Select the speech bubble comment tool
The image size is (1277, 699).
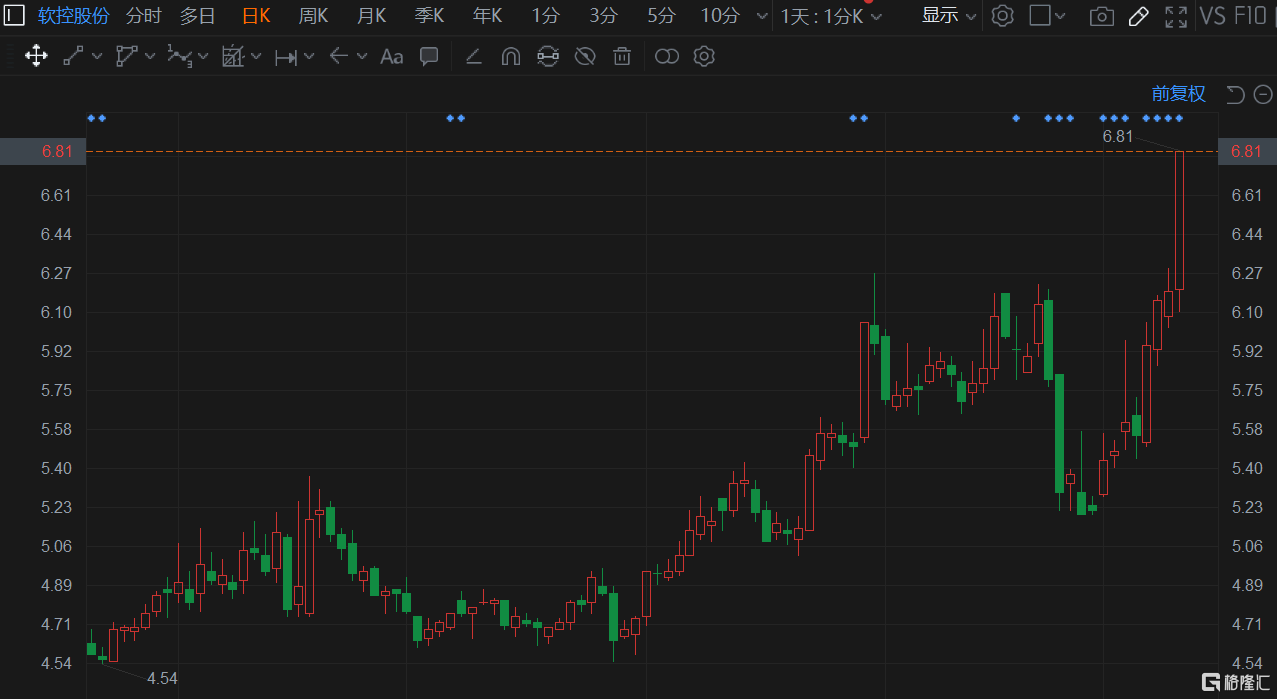point(429,57)
